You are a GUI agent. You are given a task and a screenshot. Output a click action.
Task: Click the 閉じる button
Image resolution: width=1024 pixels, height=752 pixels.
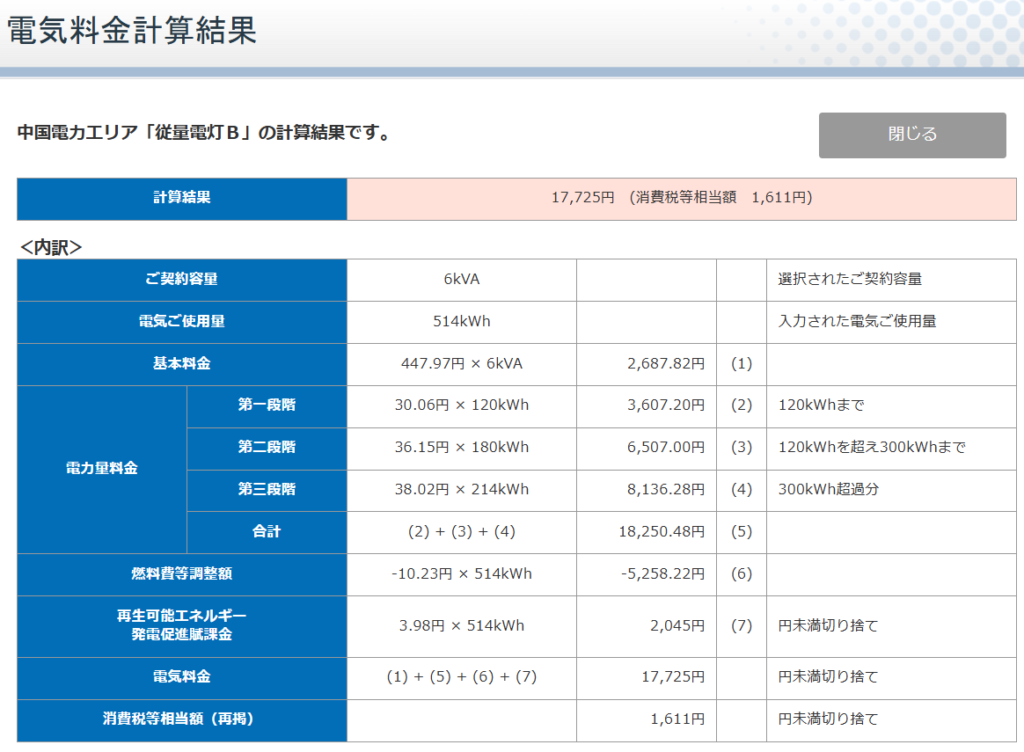click(x=911, y=135)
